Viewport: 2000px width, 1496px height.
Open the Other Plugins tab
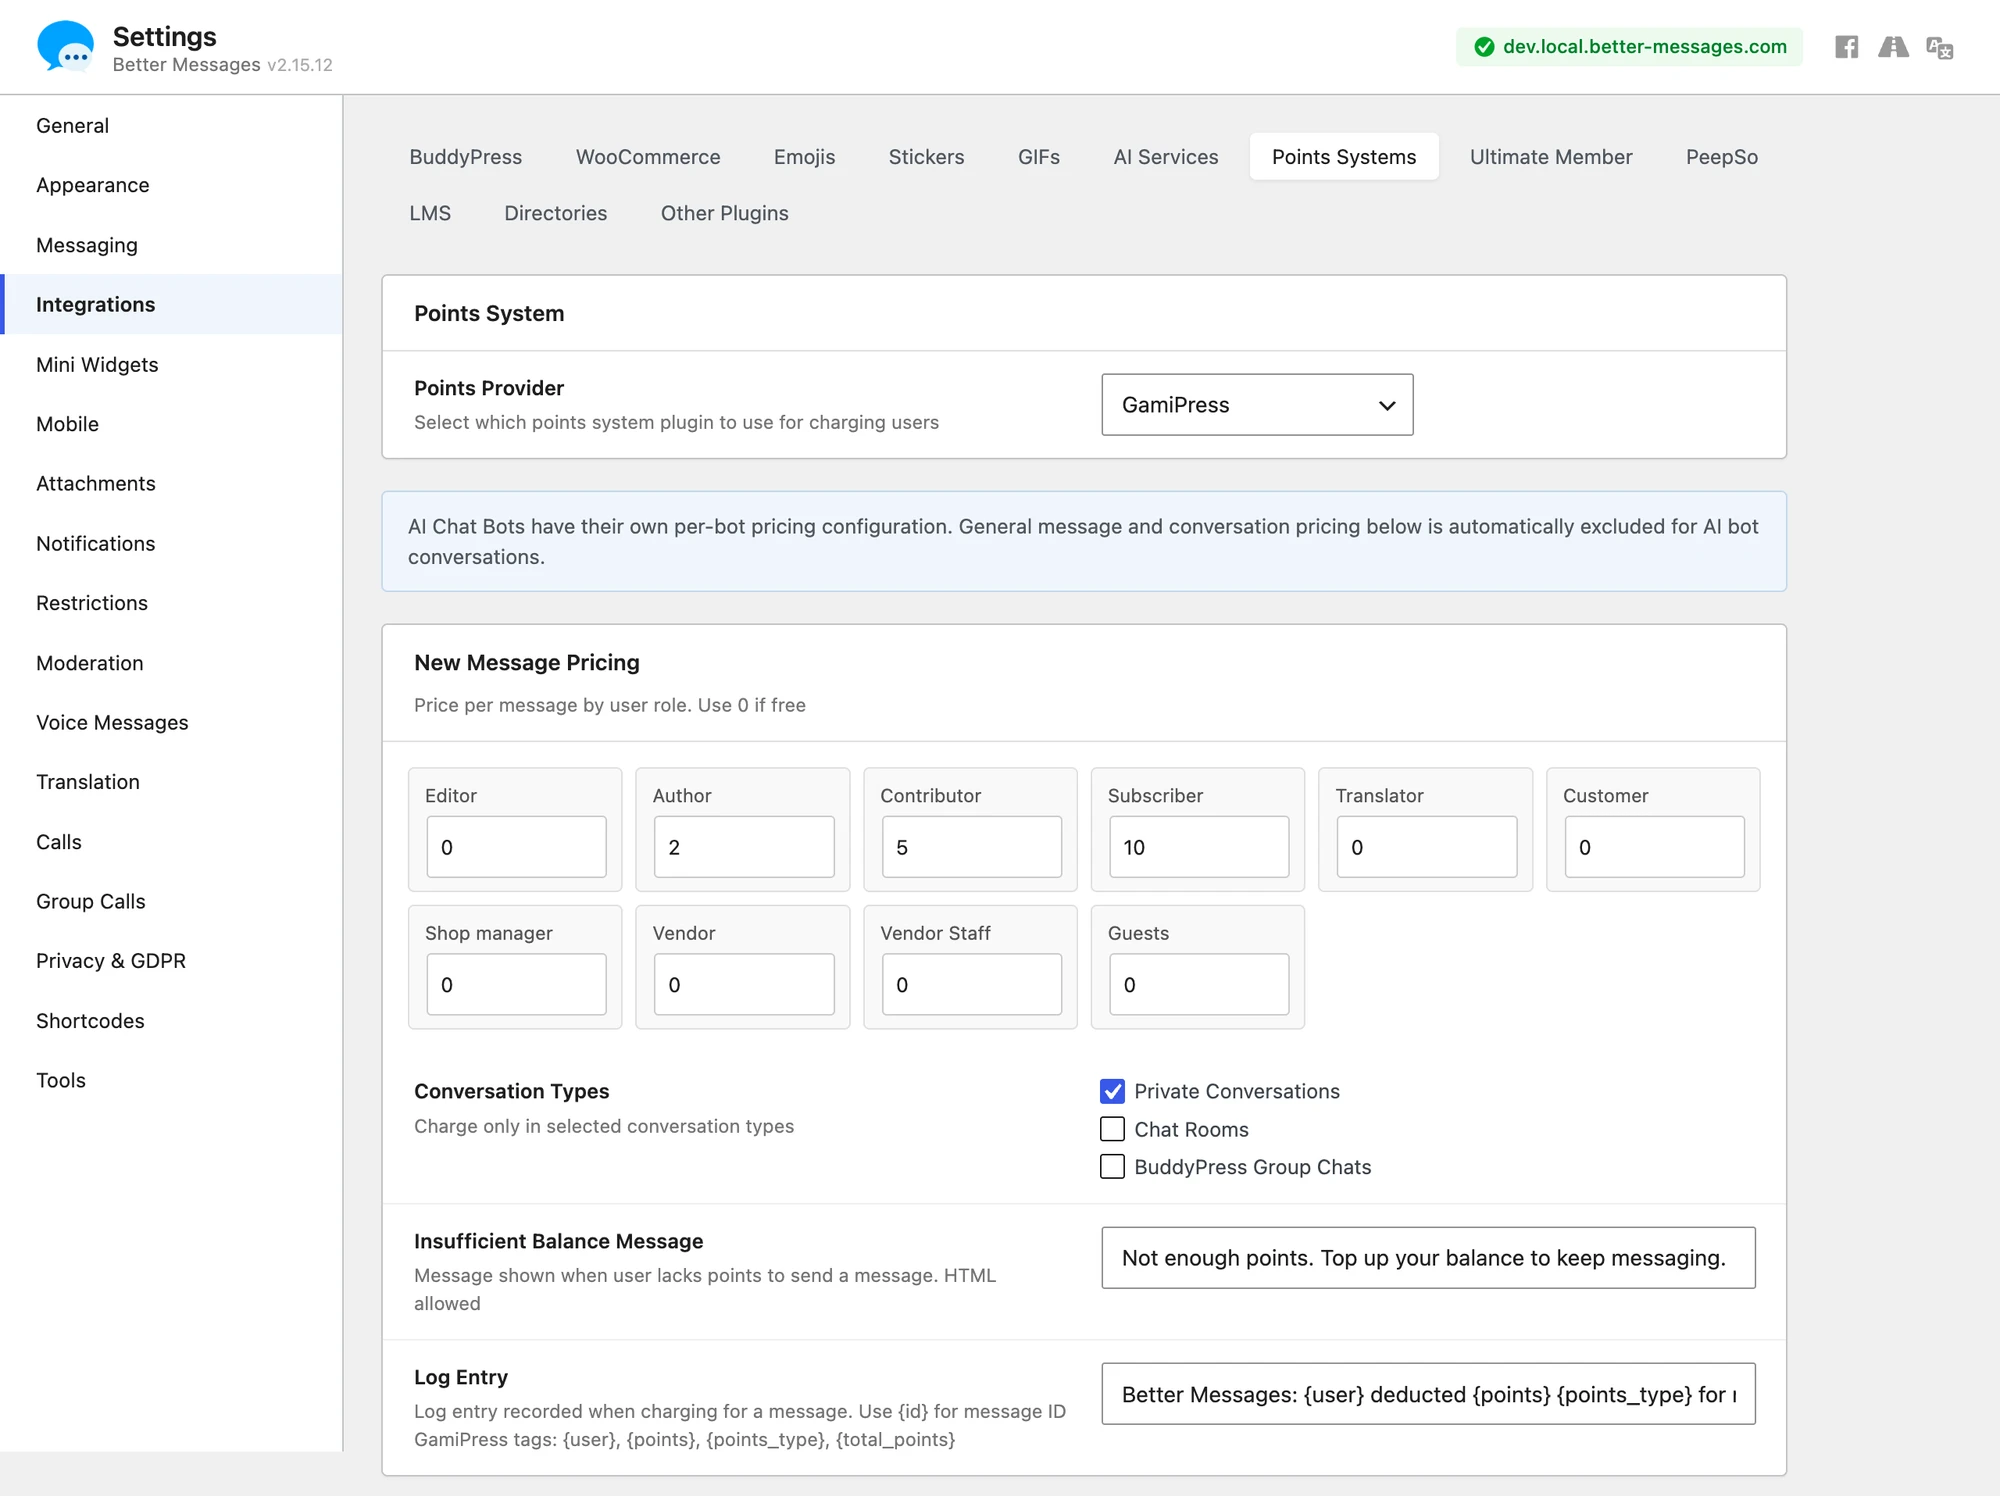point(724,213)
